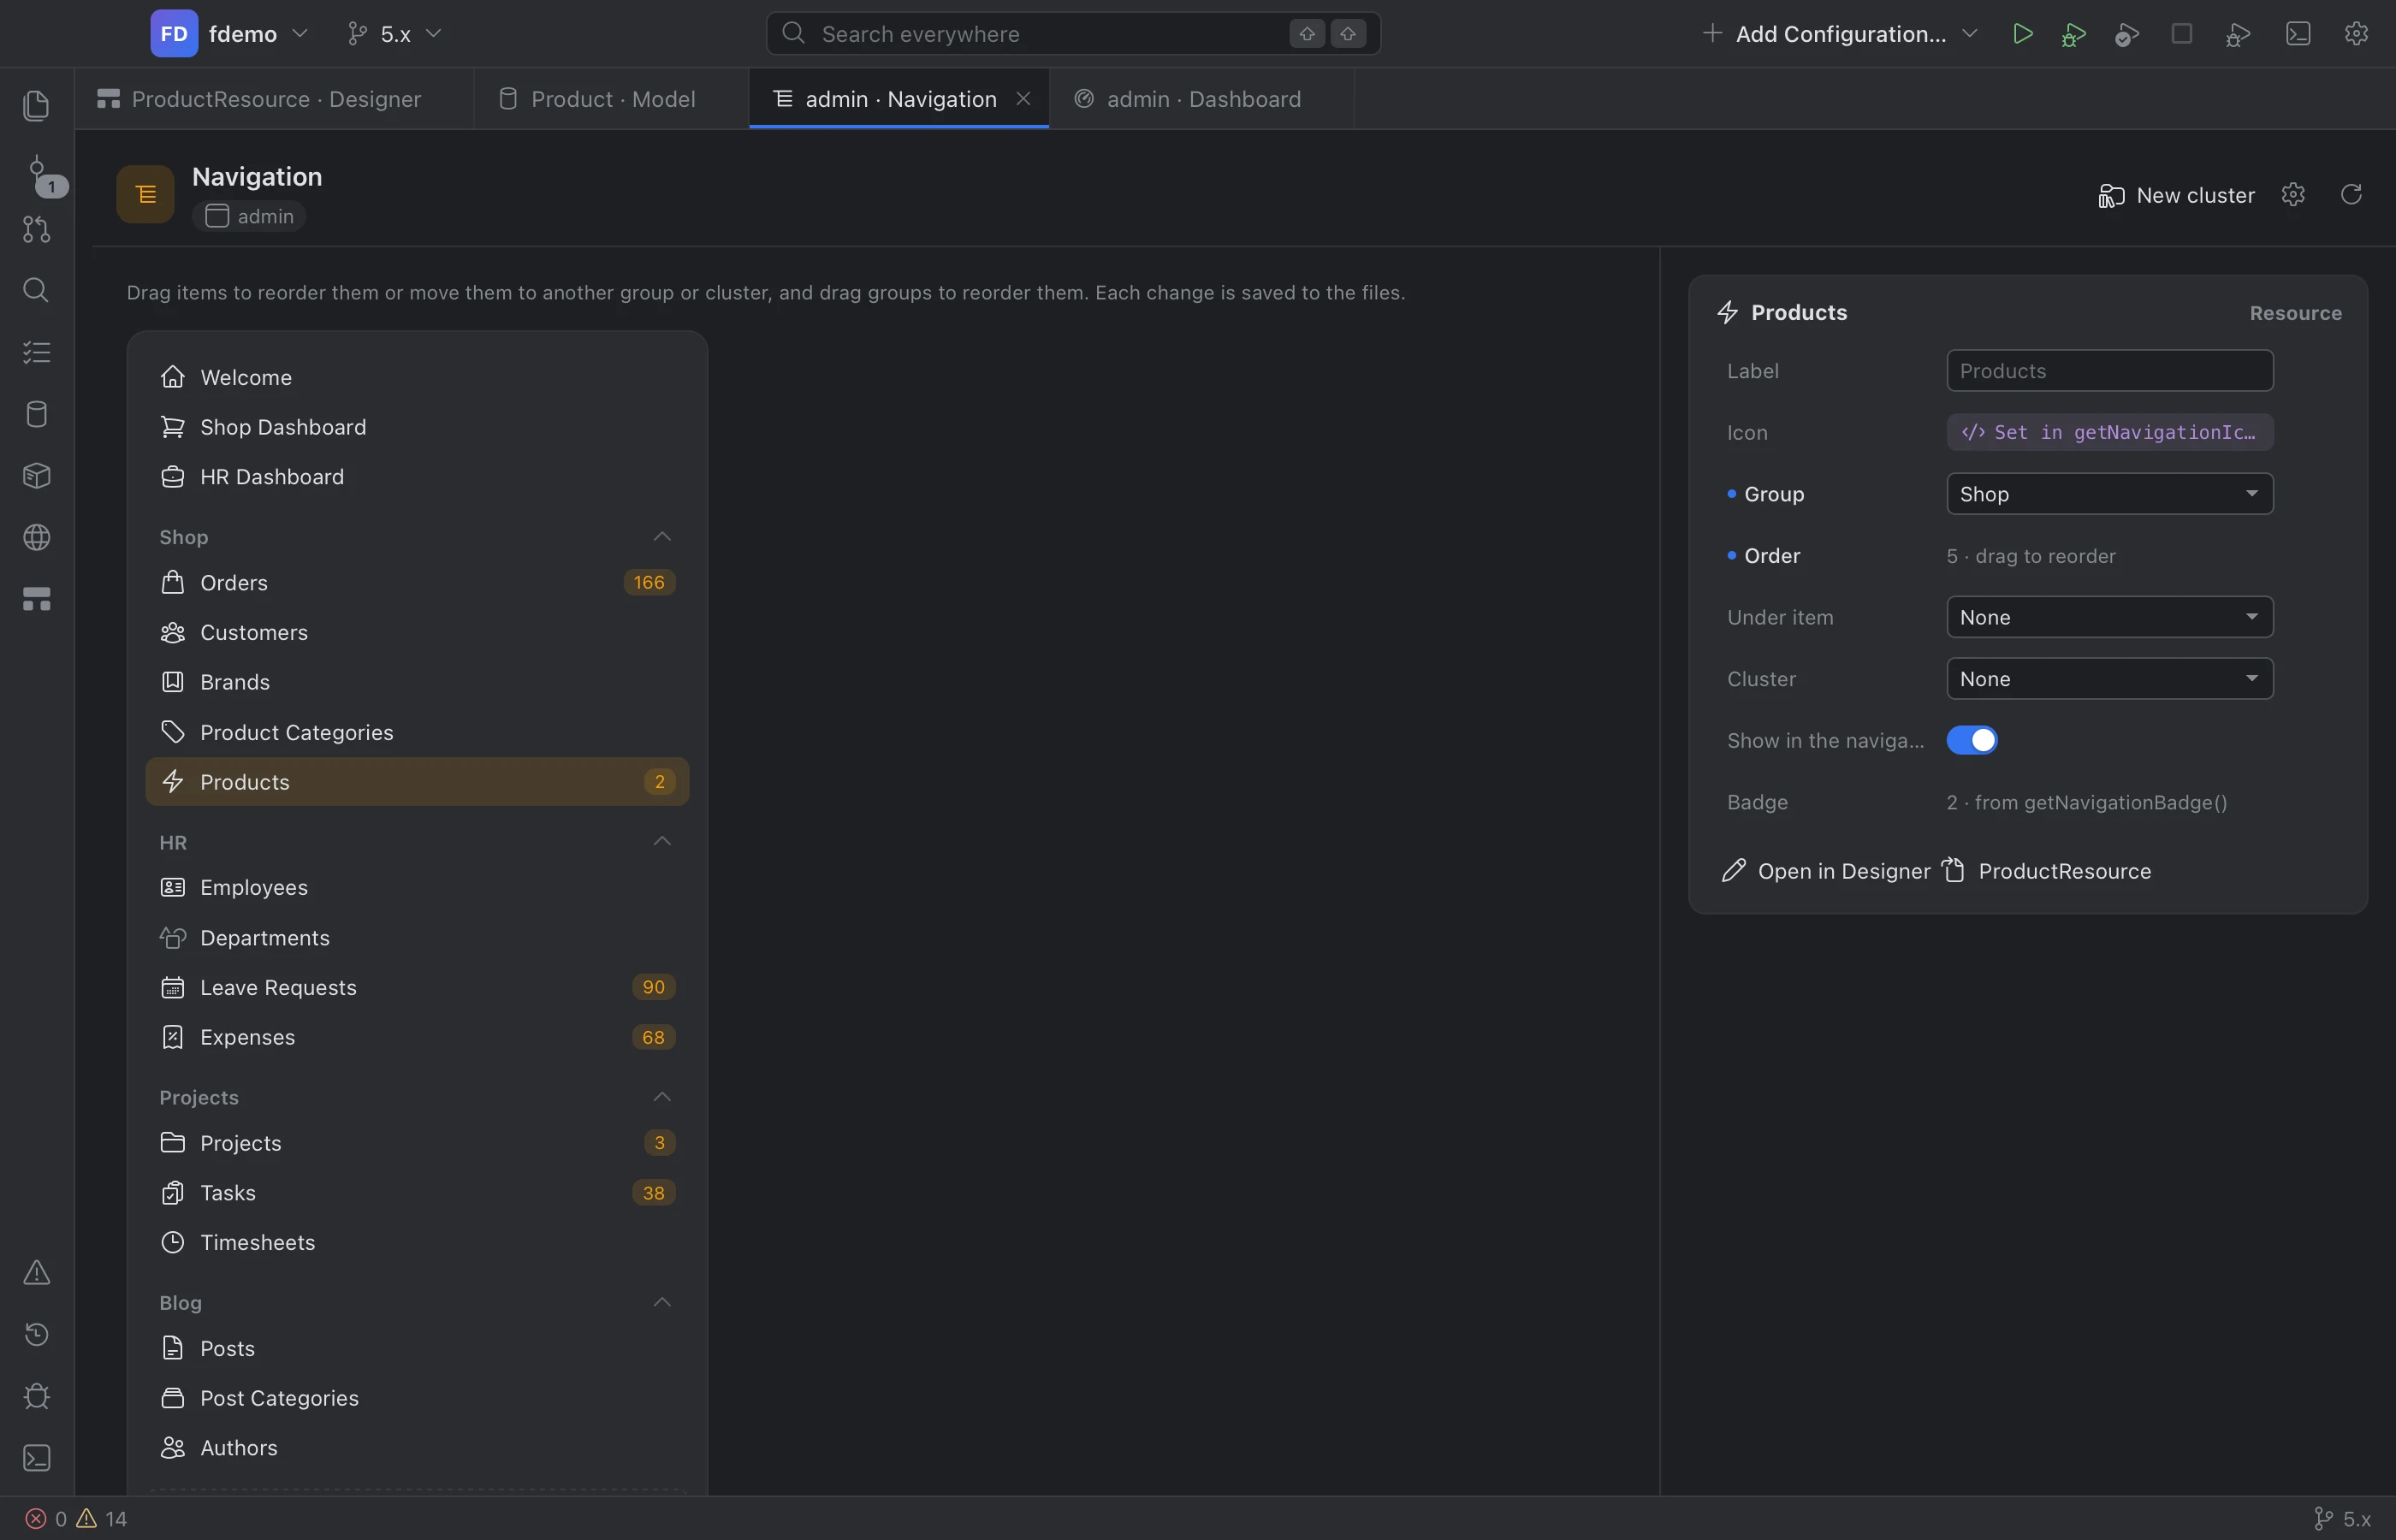Open the Database tool icon in sidebar
Viewport: 2396px width, 1540px height.
(x=36, y=414)
